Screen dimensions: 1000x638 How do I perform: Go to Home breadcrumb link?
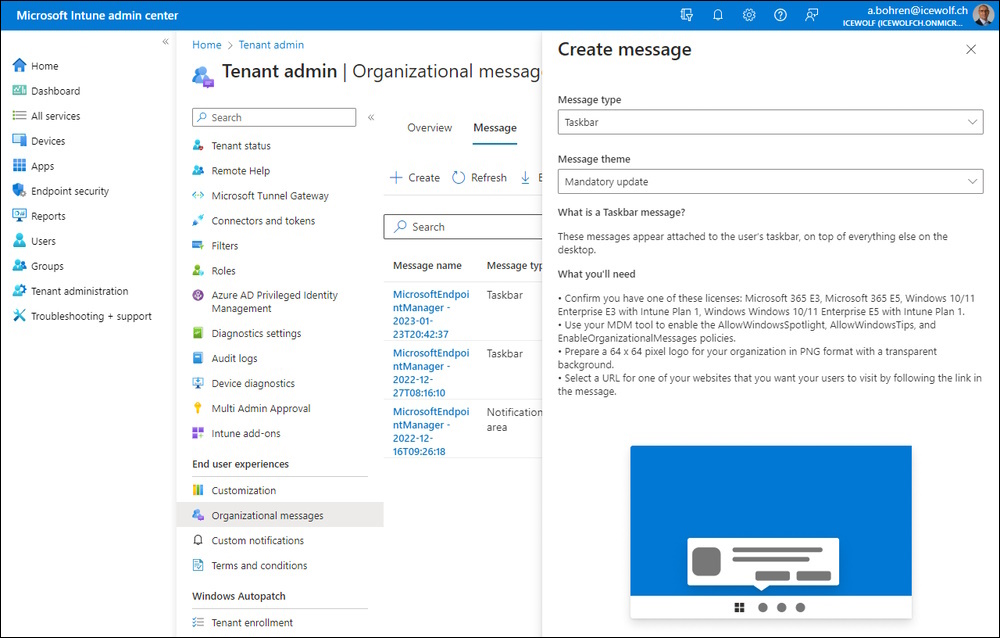[207, 45]
